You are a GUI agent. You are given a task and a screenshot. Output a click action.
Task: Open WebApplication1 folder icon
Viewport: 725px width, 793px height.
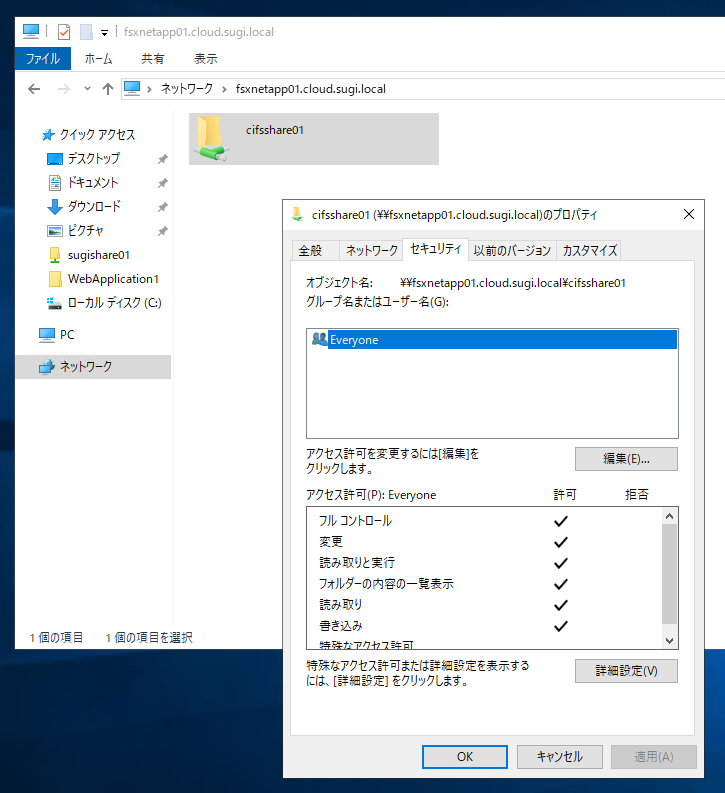pos(55,279)
